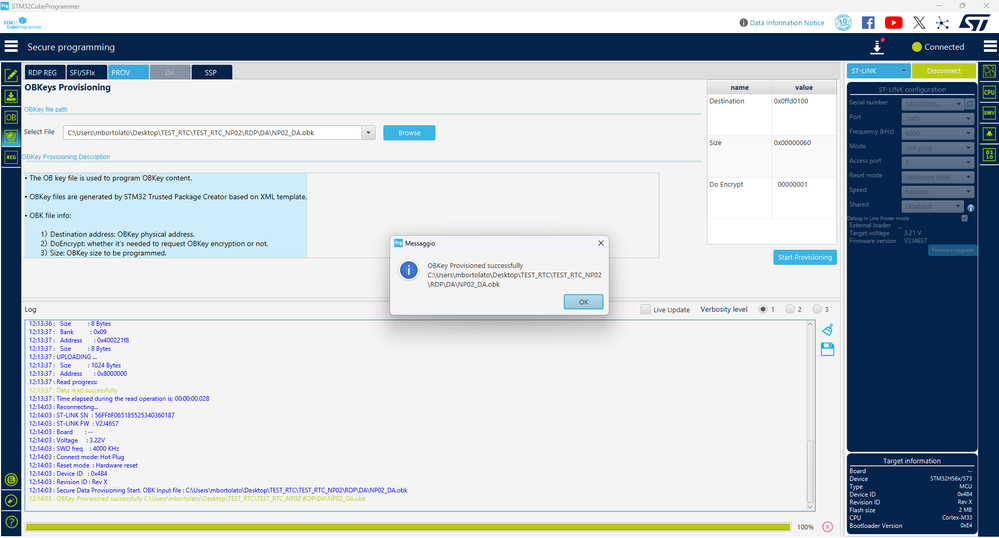Open the Frequency (kHz) dropdown
Screen dimensions: 999x538
938,133
